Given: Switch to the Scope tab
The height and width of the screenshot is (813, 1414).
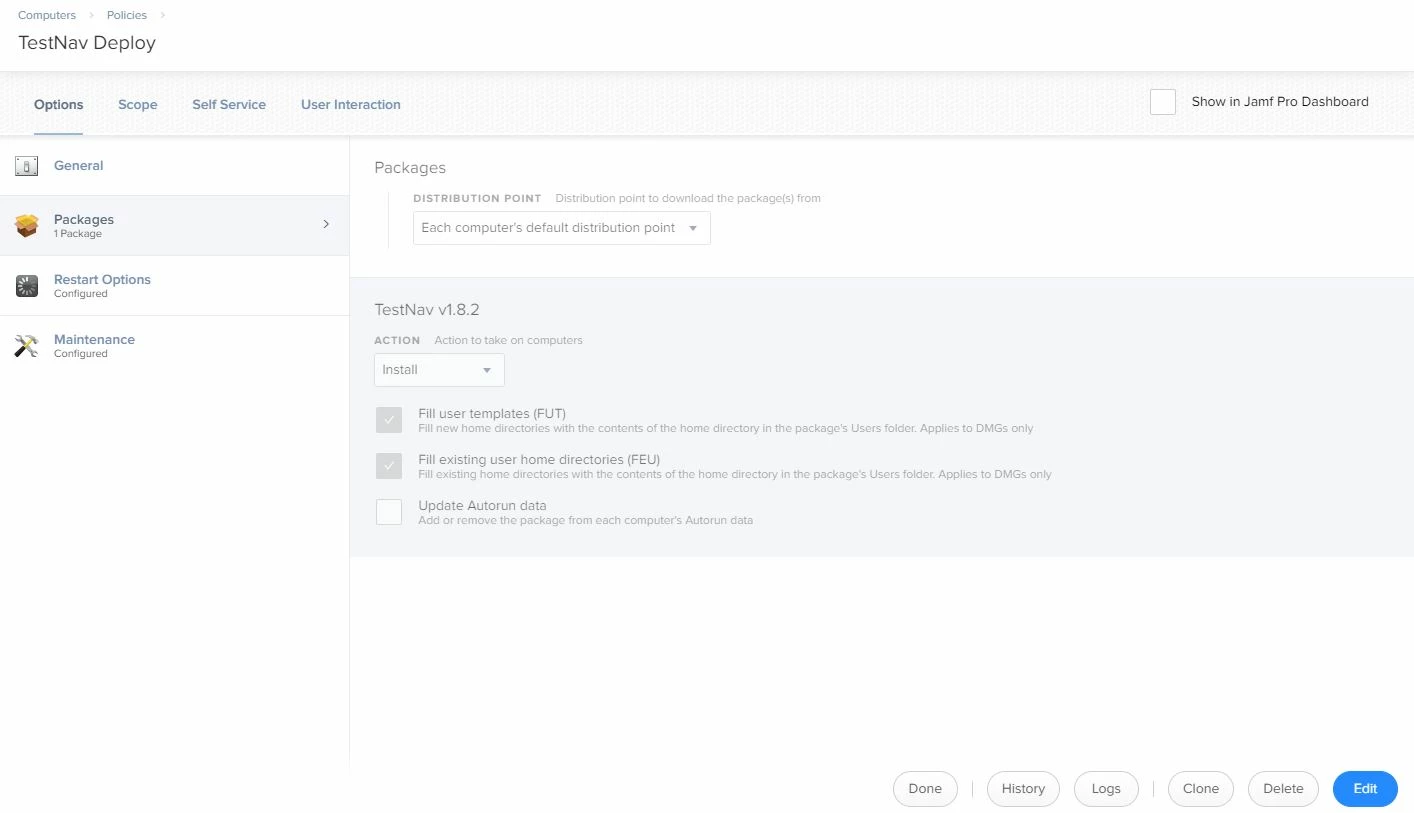Looking at the screenshot, I should coord(138,104).
